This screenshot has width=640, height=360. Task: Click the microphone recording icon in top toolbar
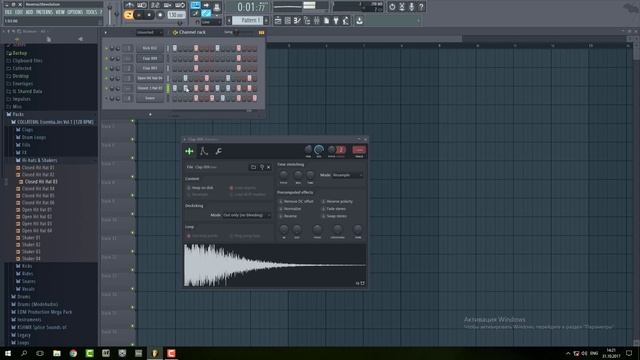pos(411,7)
